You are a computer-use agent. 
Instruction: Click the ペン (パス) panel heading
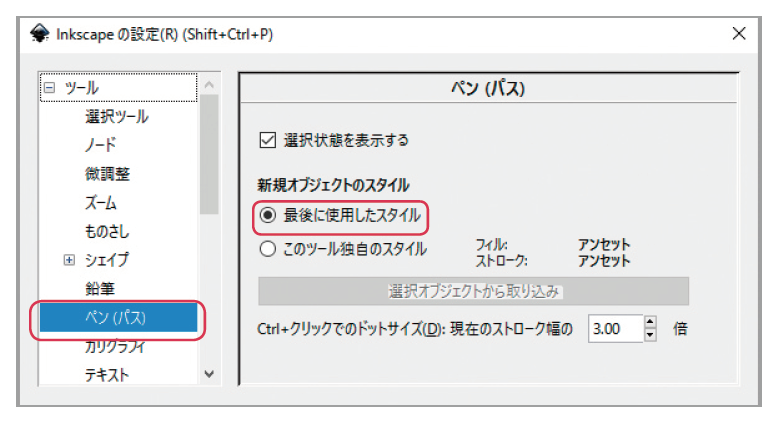coord(488,89)
